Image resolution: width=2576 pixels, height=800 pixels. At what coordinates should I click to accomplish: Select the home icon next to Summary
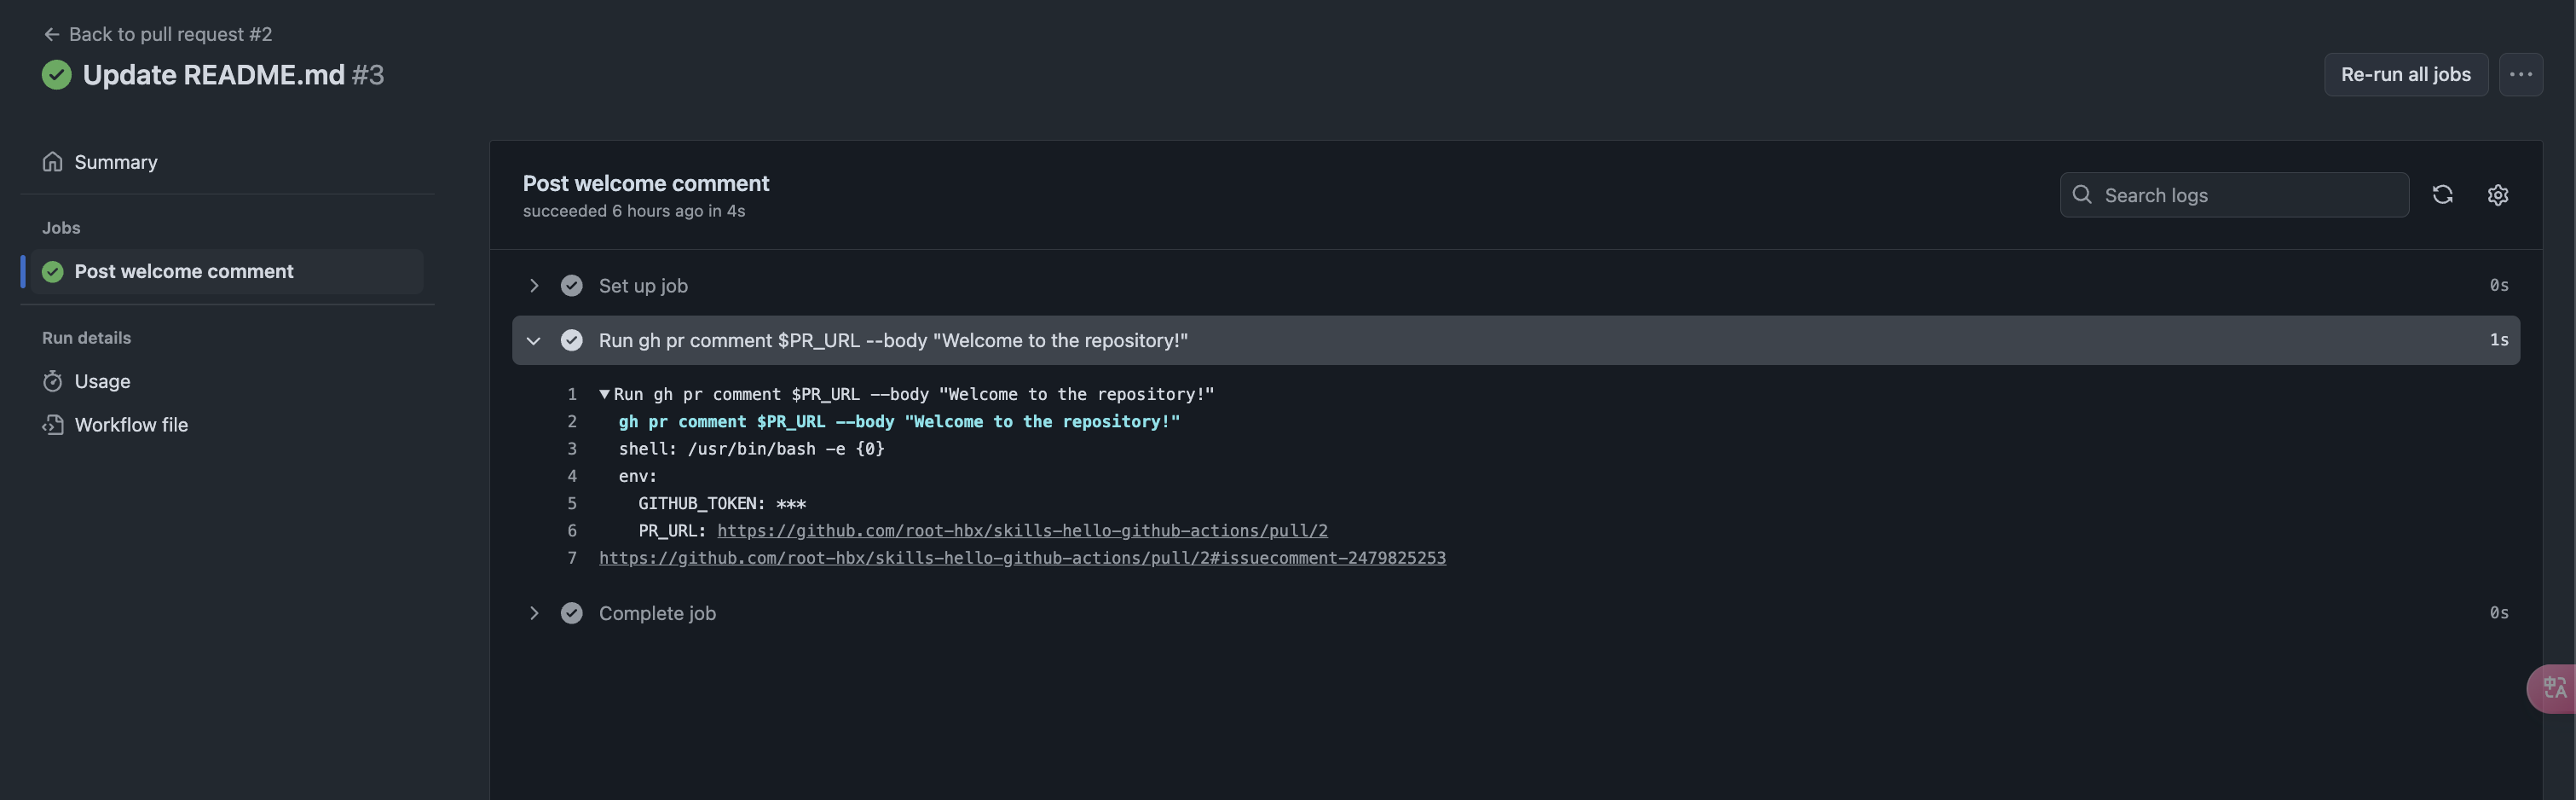tap(53, 161)
